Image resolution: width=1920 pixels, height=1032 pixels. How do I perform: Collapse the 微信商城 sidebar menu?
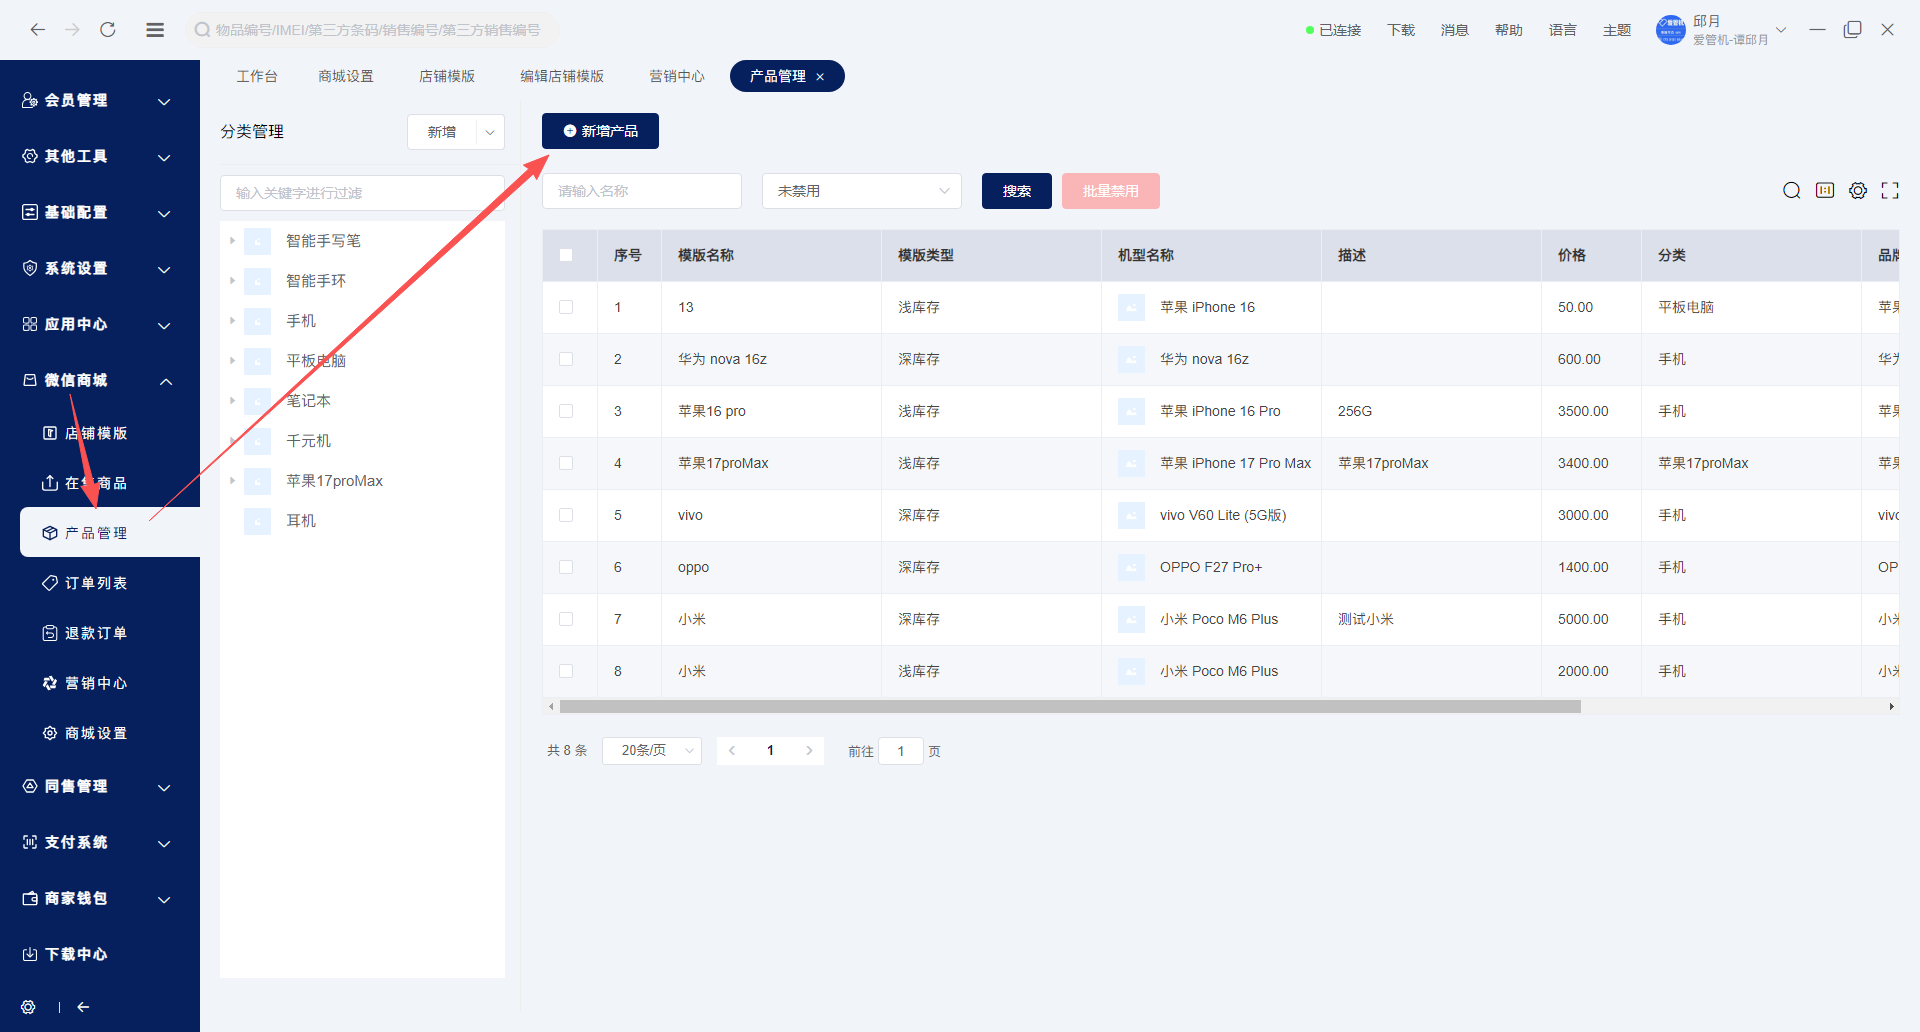coord(100,381)
